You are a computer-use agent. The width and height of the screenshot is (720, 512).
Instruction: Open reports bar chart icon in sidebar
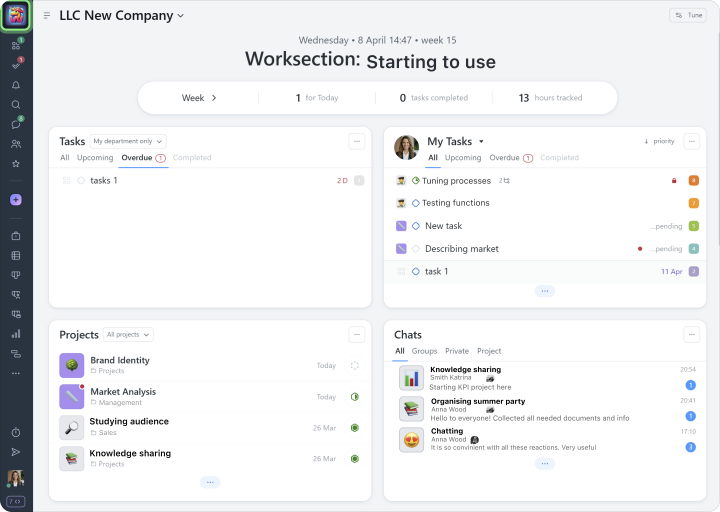pos(16,334)
